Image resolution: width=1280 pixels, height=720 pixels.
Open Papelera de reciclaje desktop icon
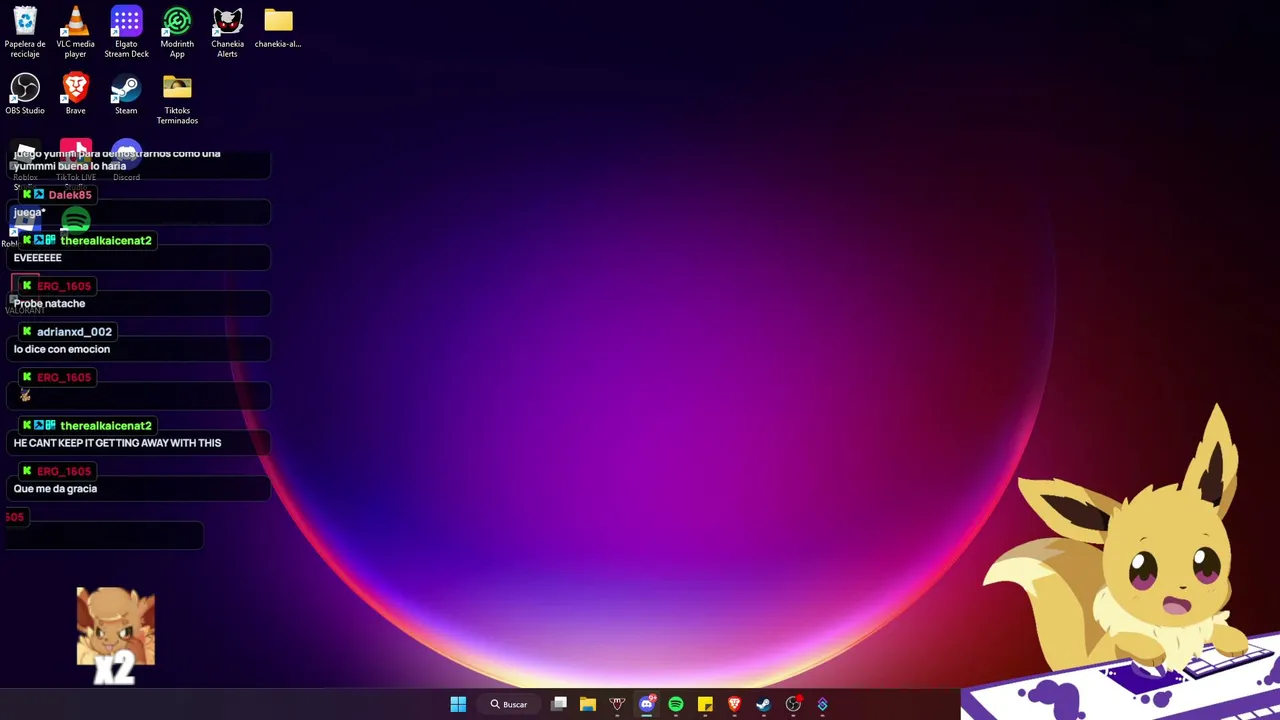click(25, 31)
